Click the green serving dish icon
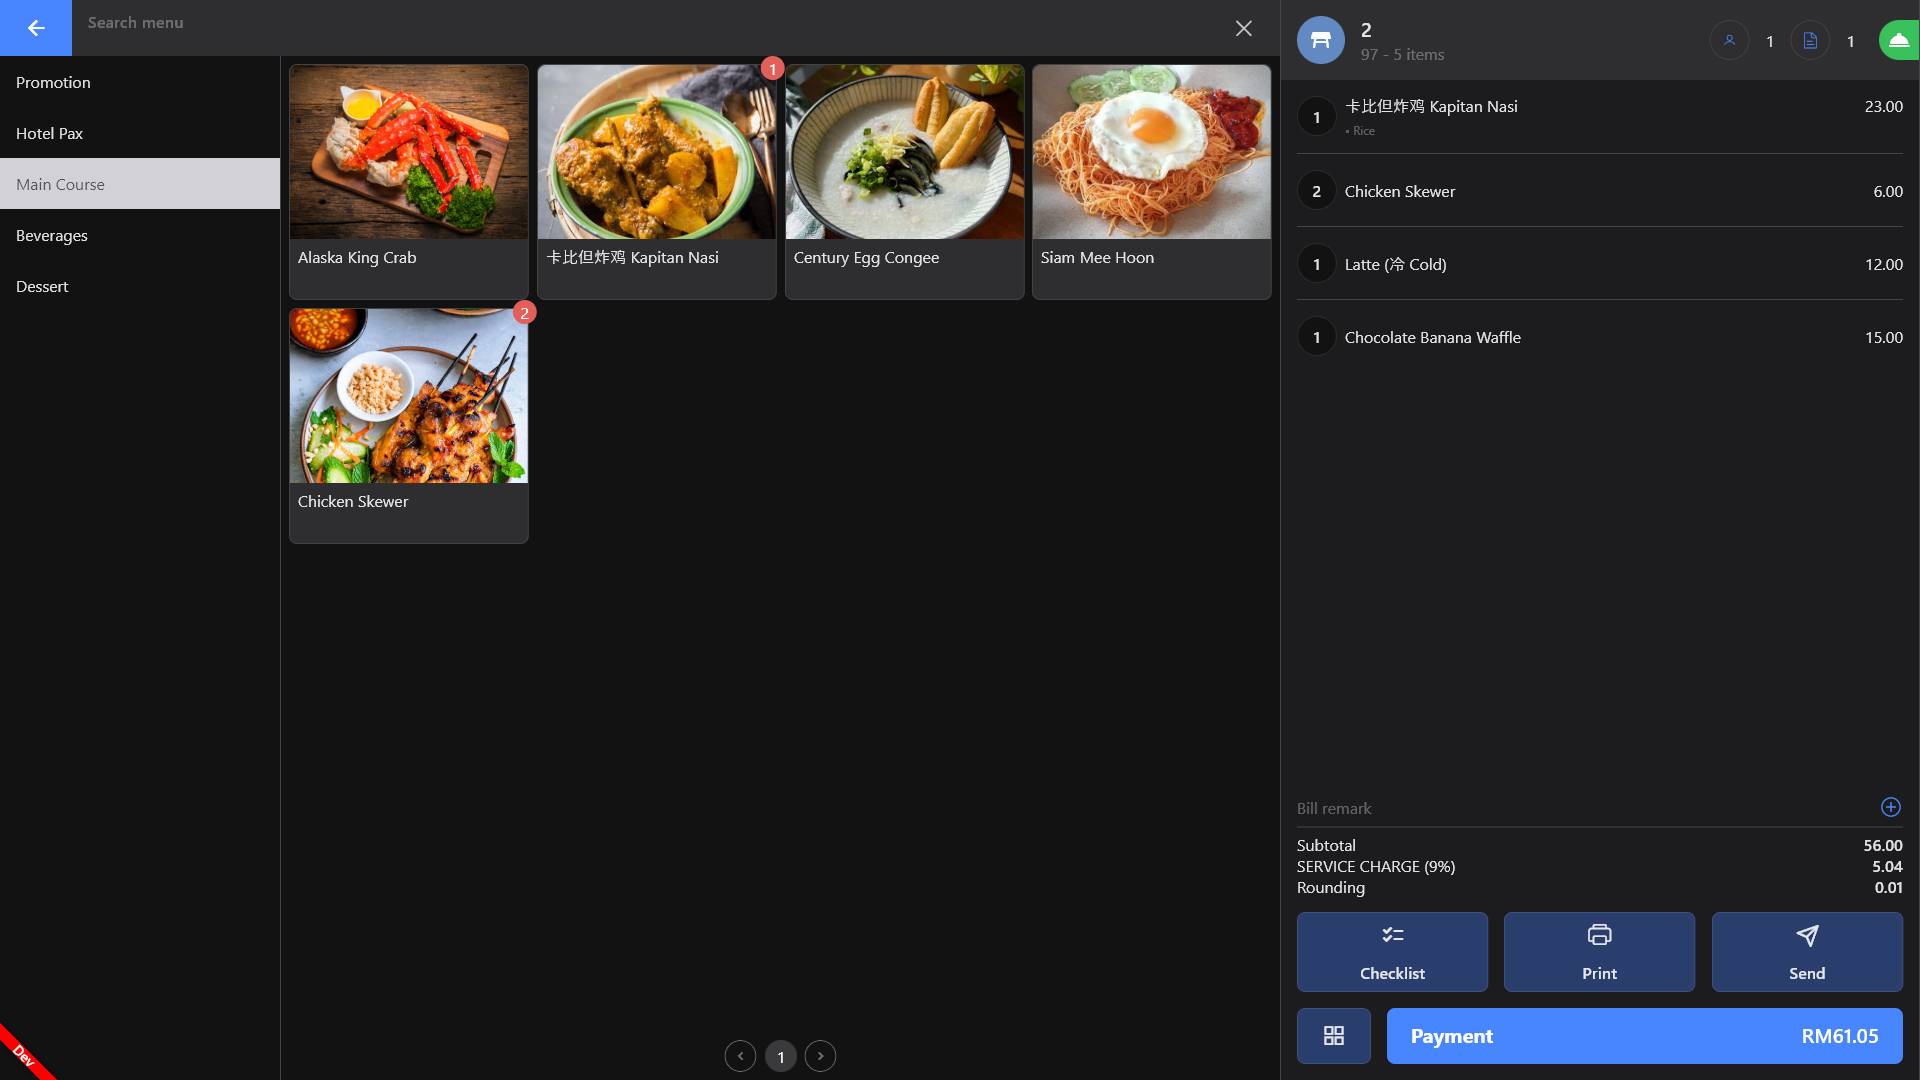This screenshot has height=1080, width=1920. [1899, 41]
